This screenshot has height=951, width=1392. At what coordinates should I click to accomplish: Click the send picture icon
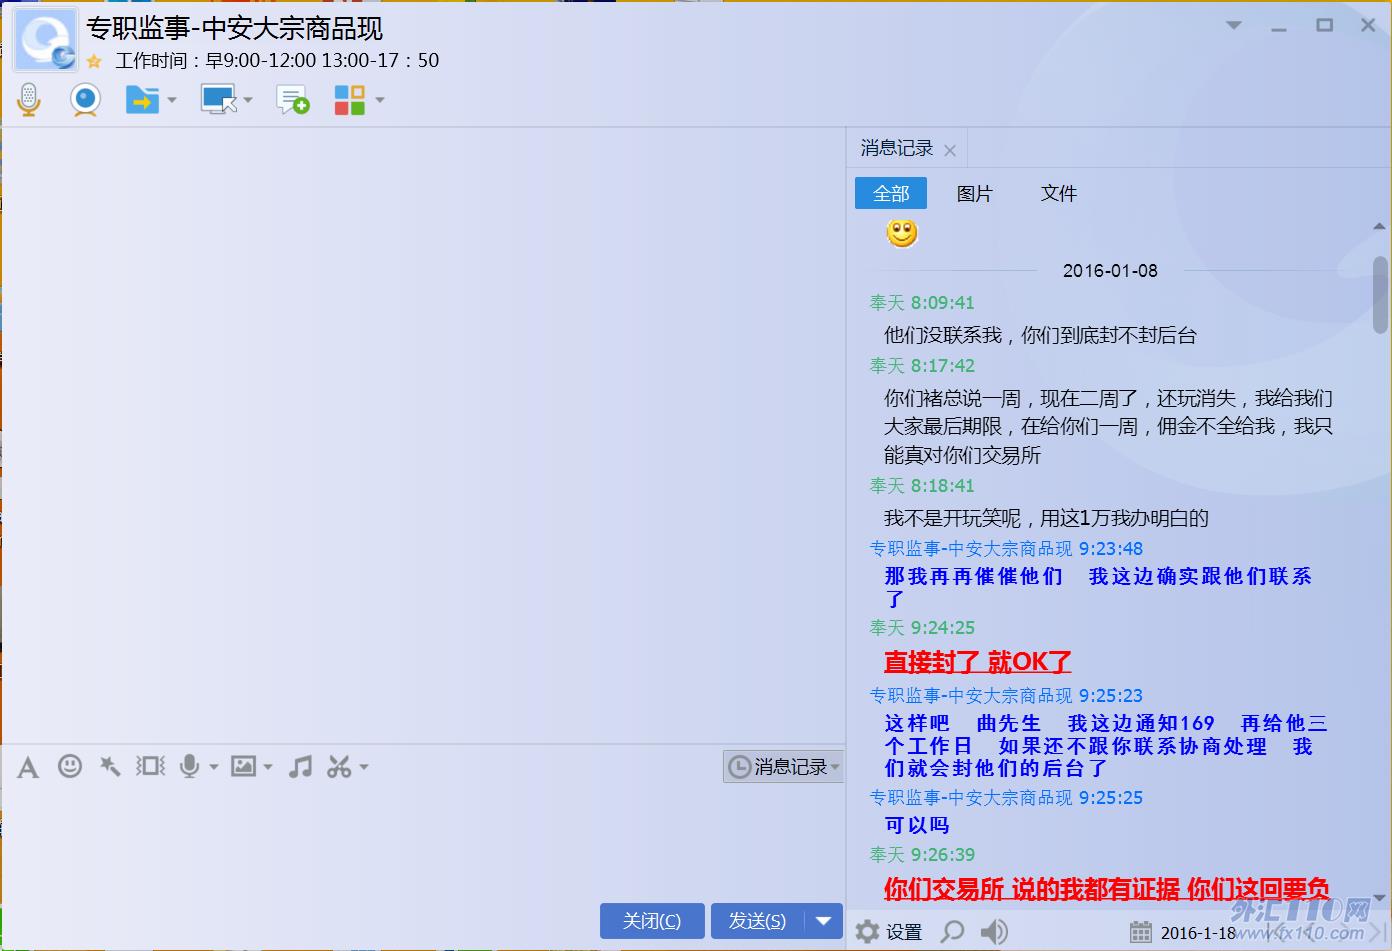pos(243,766)
